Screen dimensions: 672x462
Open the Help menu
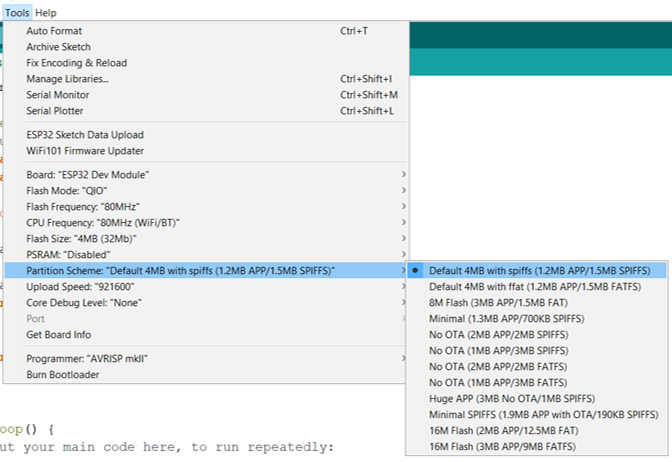45,13
